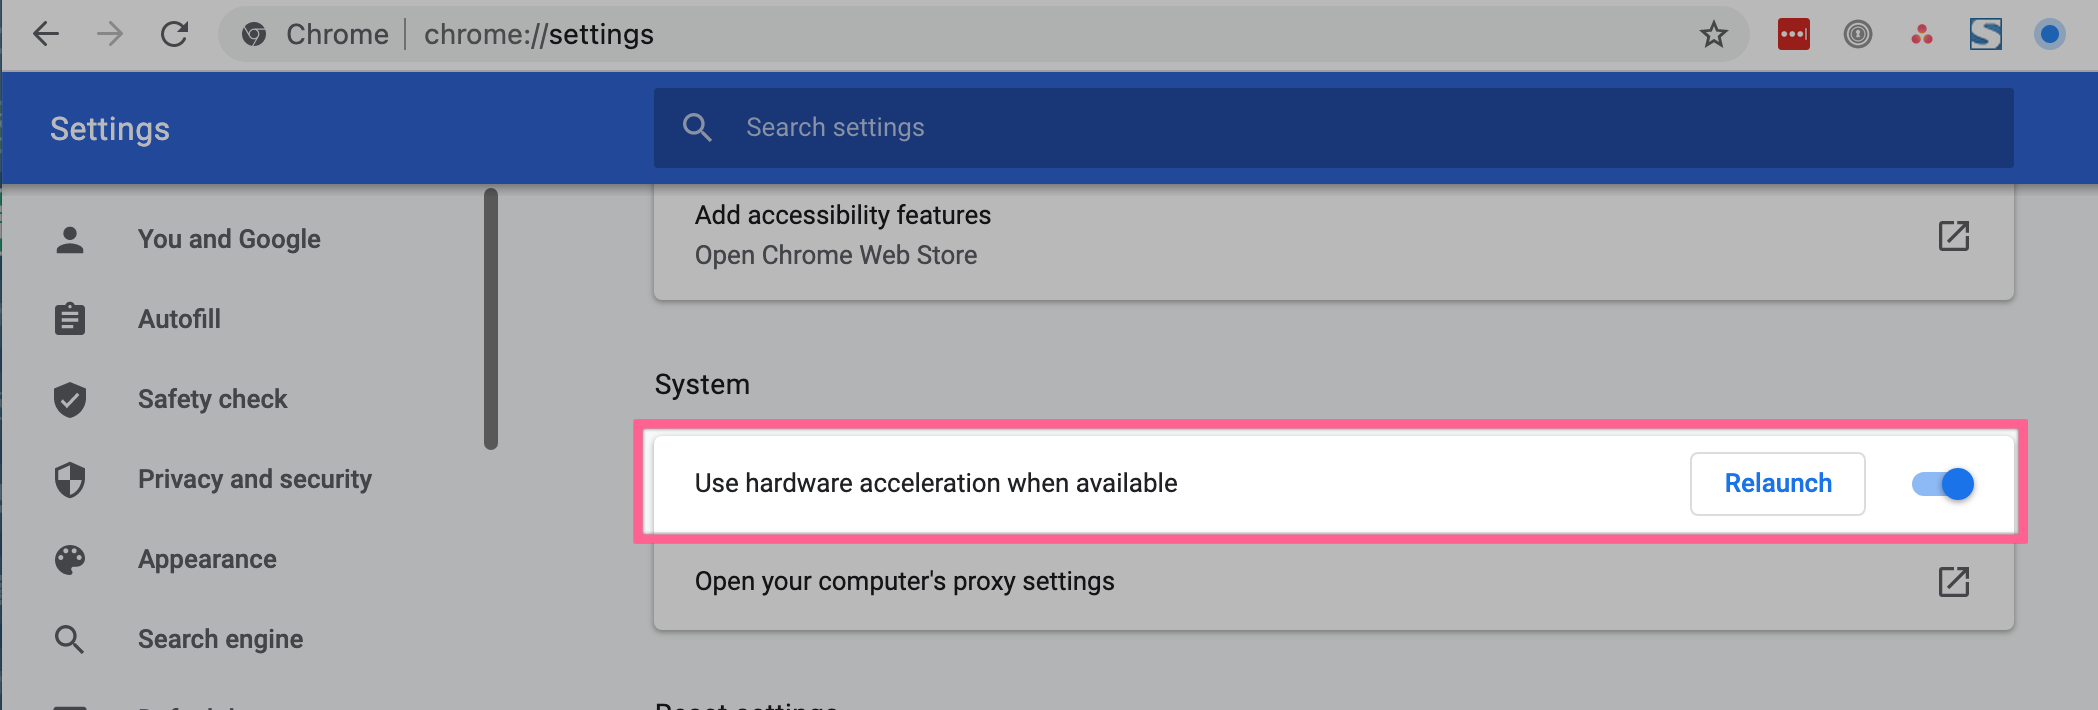Open the red password manager extension icon

[x=1793, y=35]
